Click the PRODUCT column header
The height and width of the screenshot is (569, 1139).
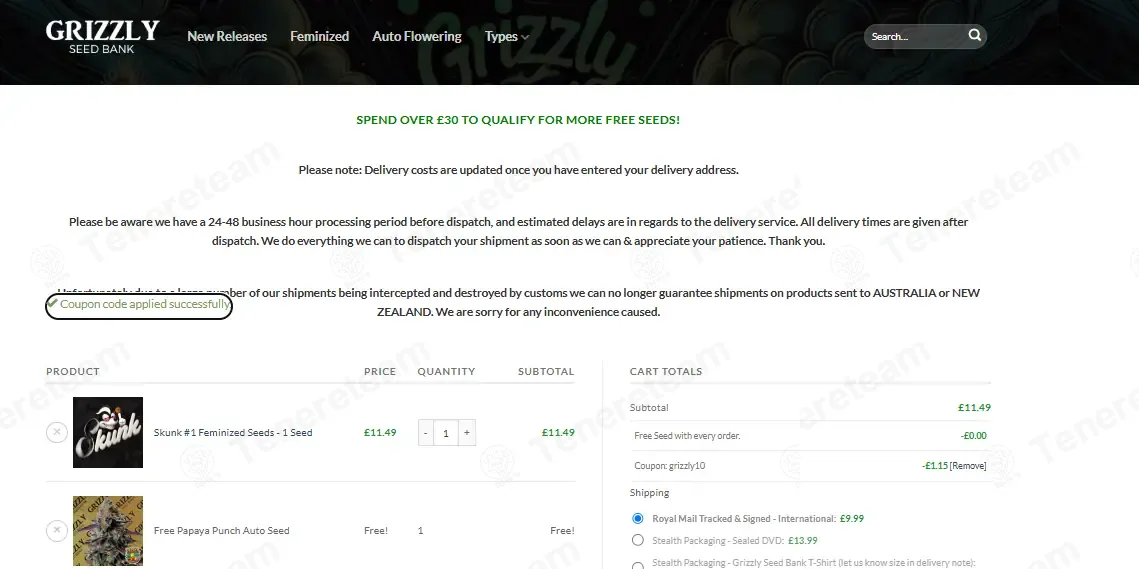click(x=73, y=371)
